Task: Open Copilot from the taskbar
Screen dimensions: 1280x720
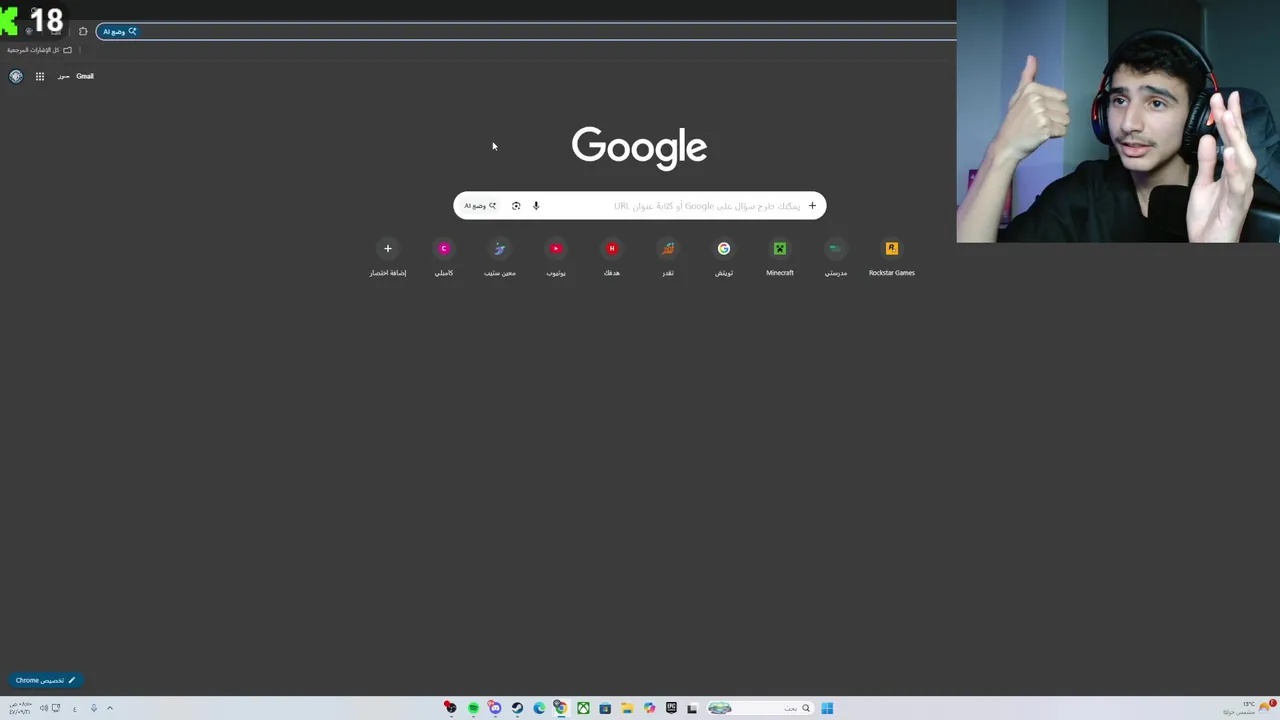Action: click(x=649, y=708)
